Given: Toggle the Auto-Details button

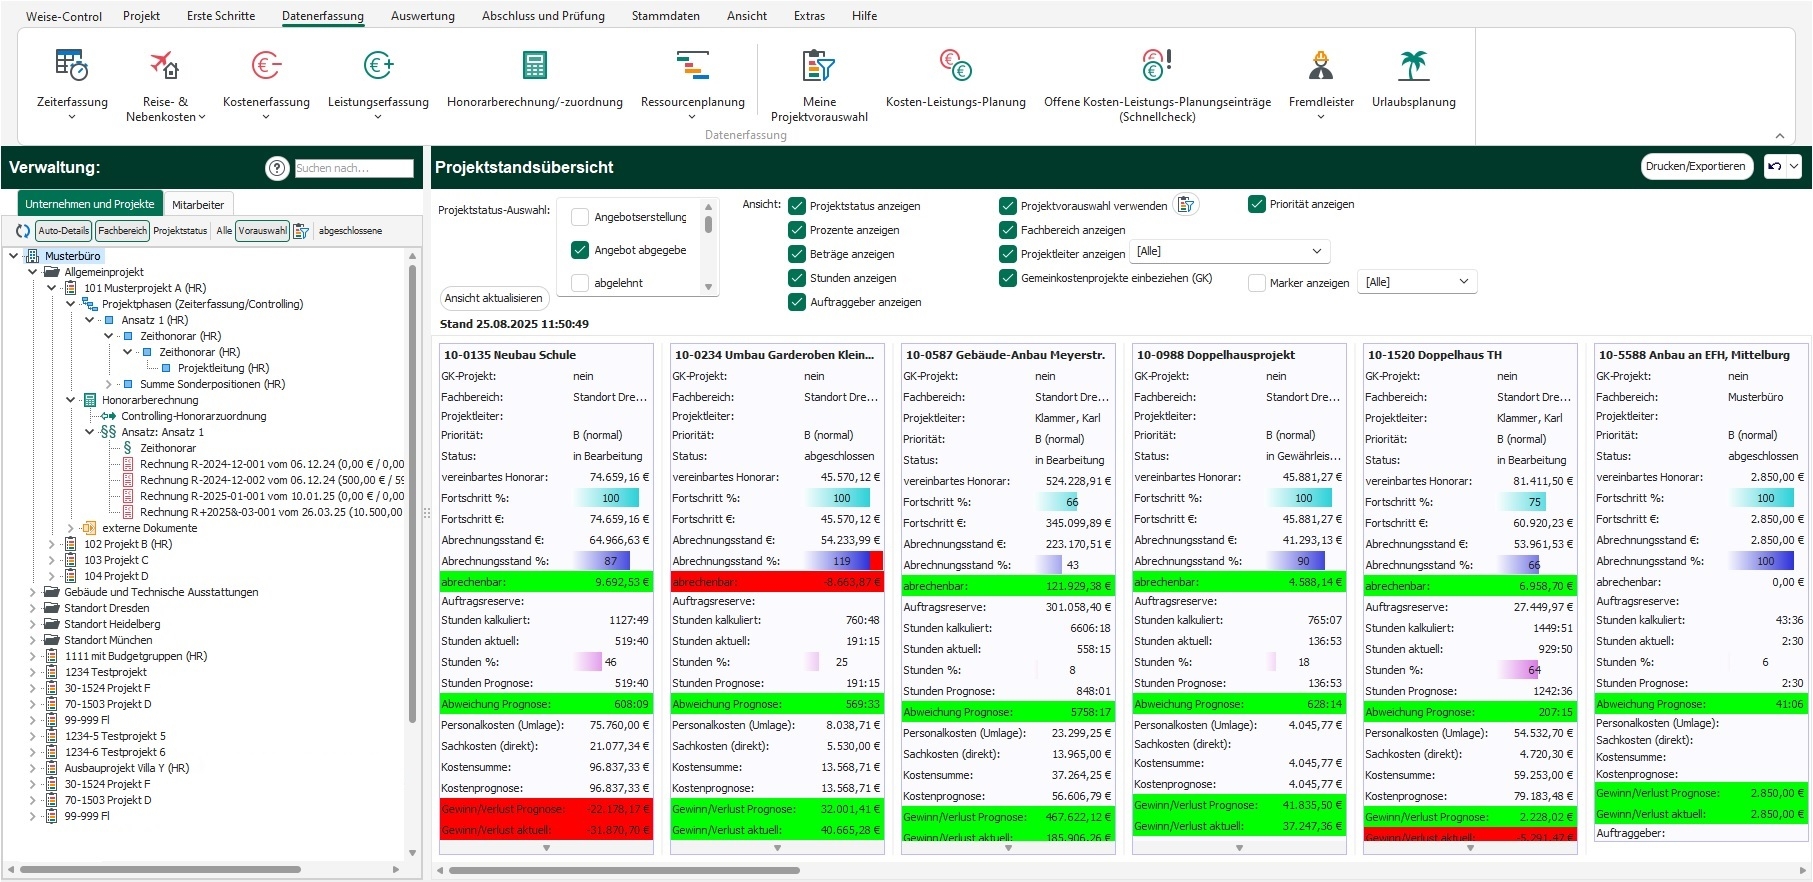Looking at the screenshot, I should tap(64, 231).
